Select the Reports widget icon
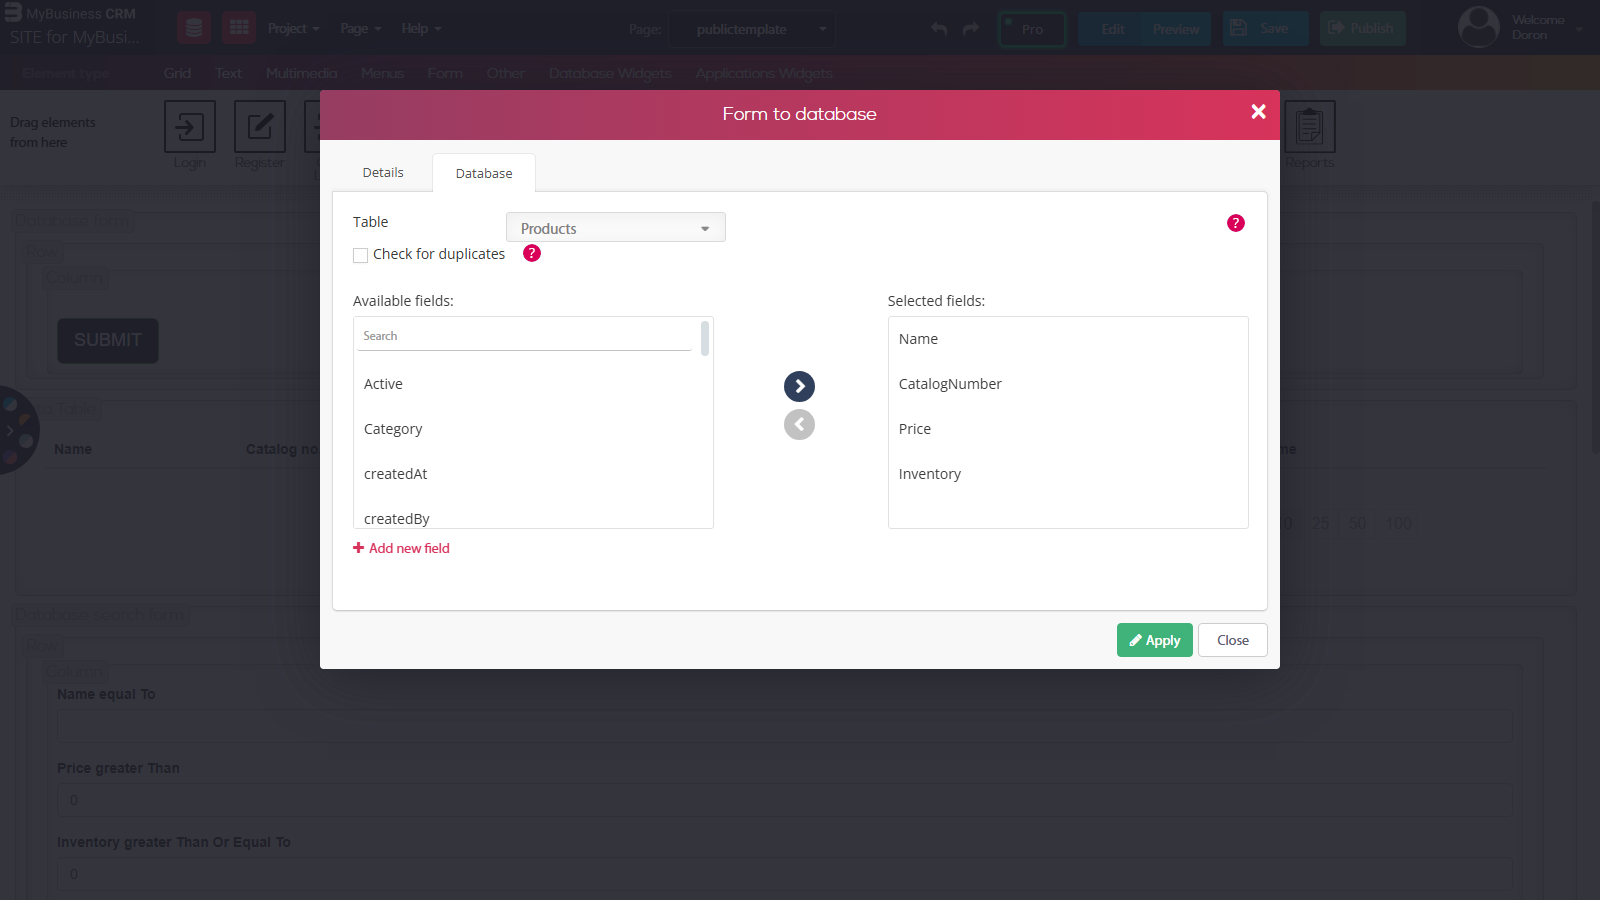This screenshot has height=900, width=1600. coord(1309,126)
